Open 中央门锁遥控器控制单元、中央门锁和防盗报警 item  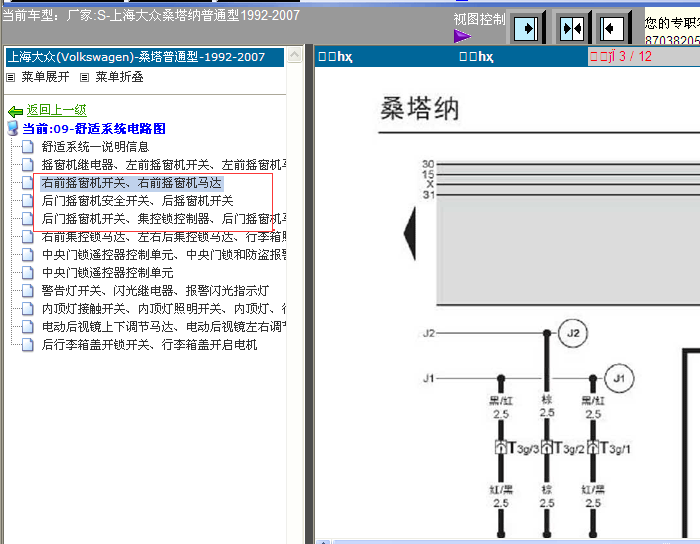[163, 255]
